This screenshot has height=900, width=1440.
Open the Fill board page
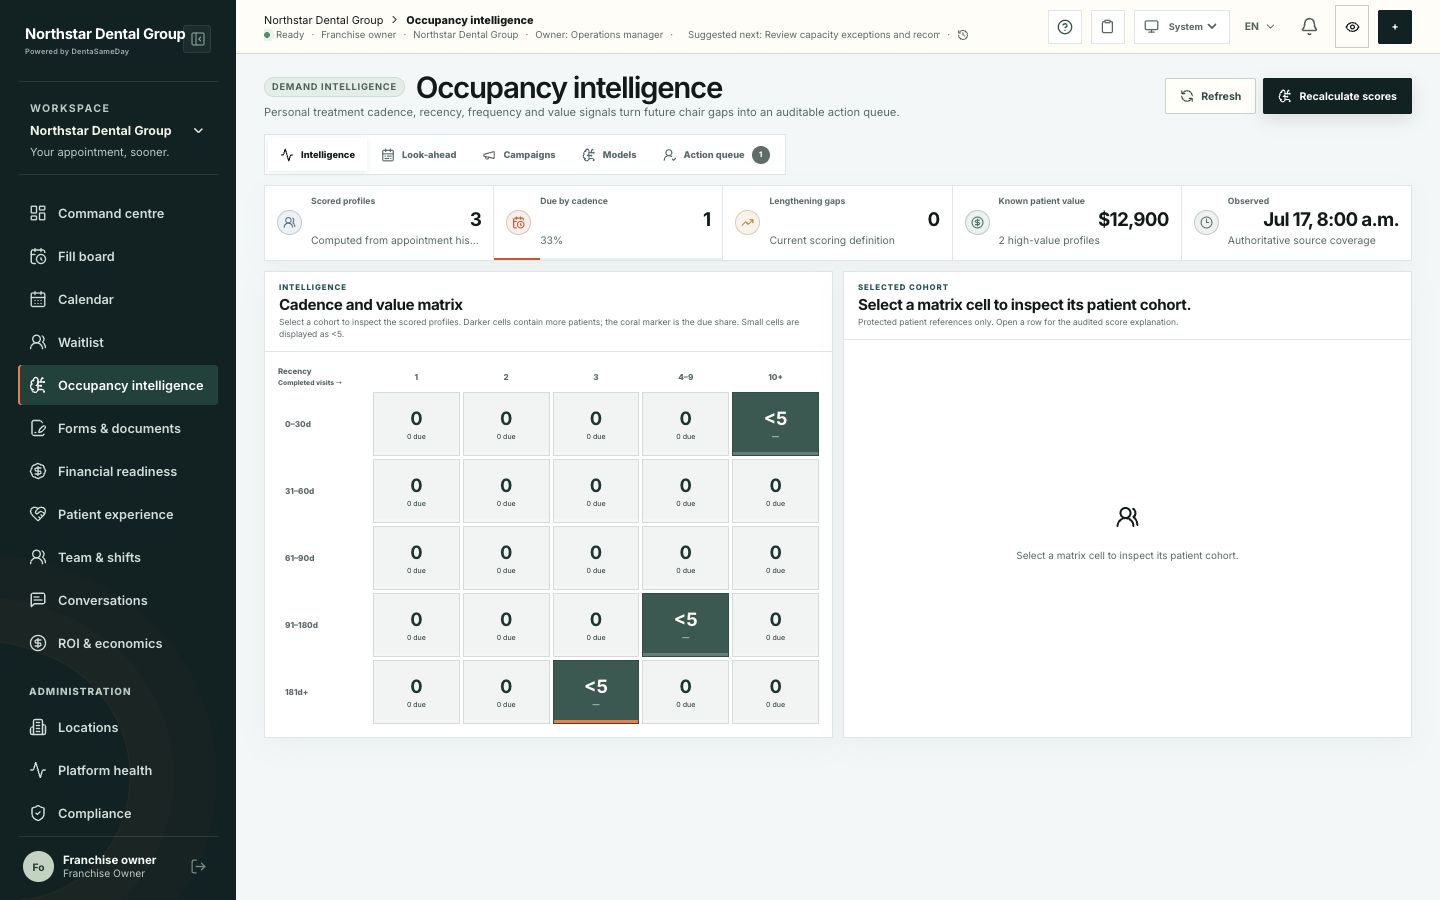(x=118, y=256)
